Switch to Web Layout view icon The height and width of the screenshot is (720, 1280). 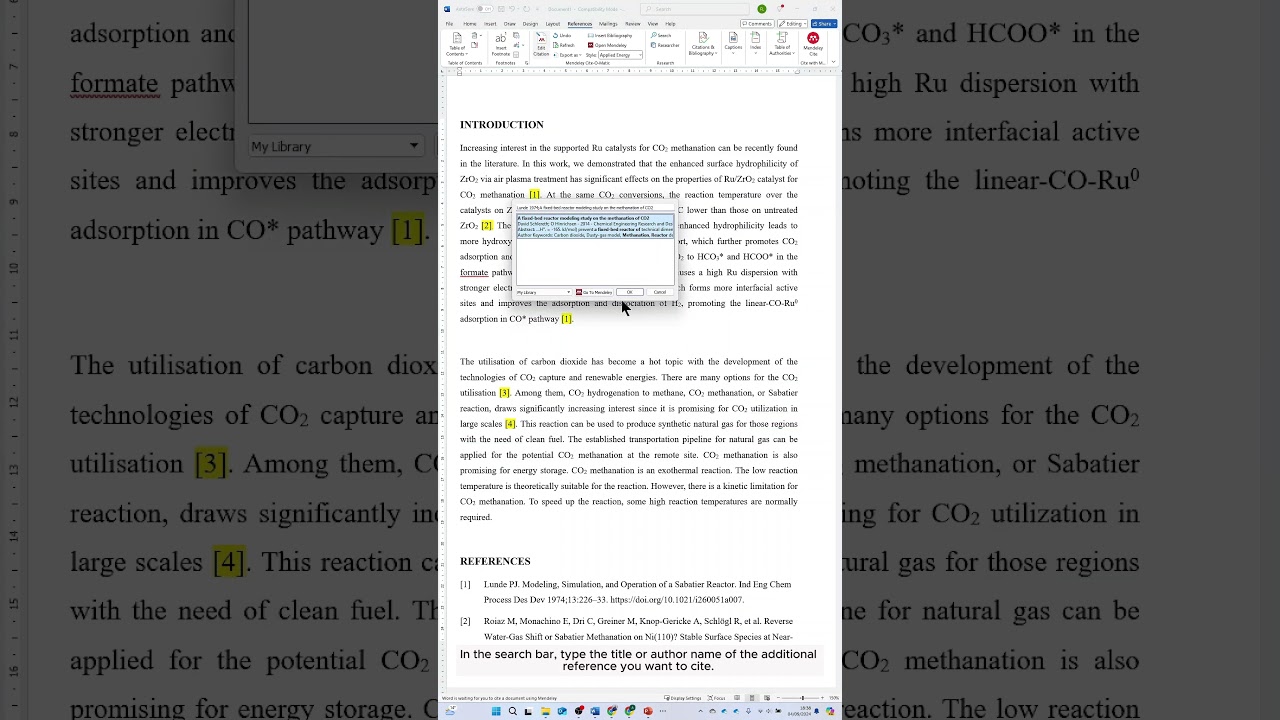point(767,698)
